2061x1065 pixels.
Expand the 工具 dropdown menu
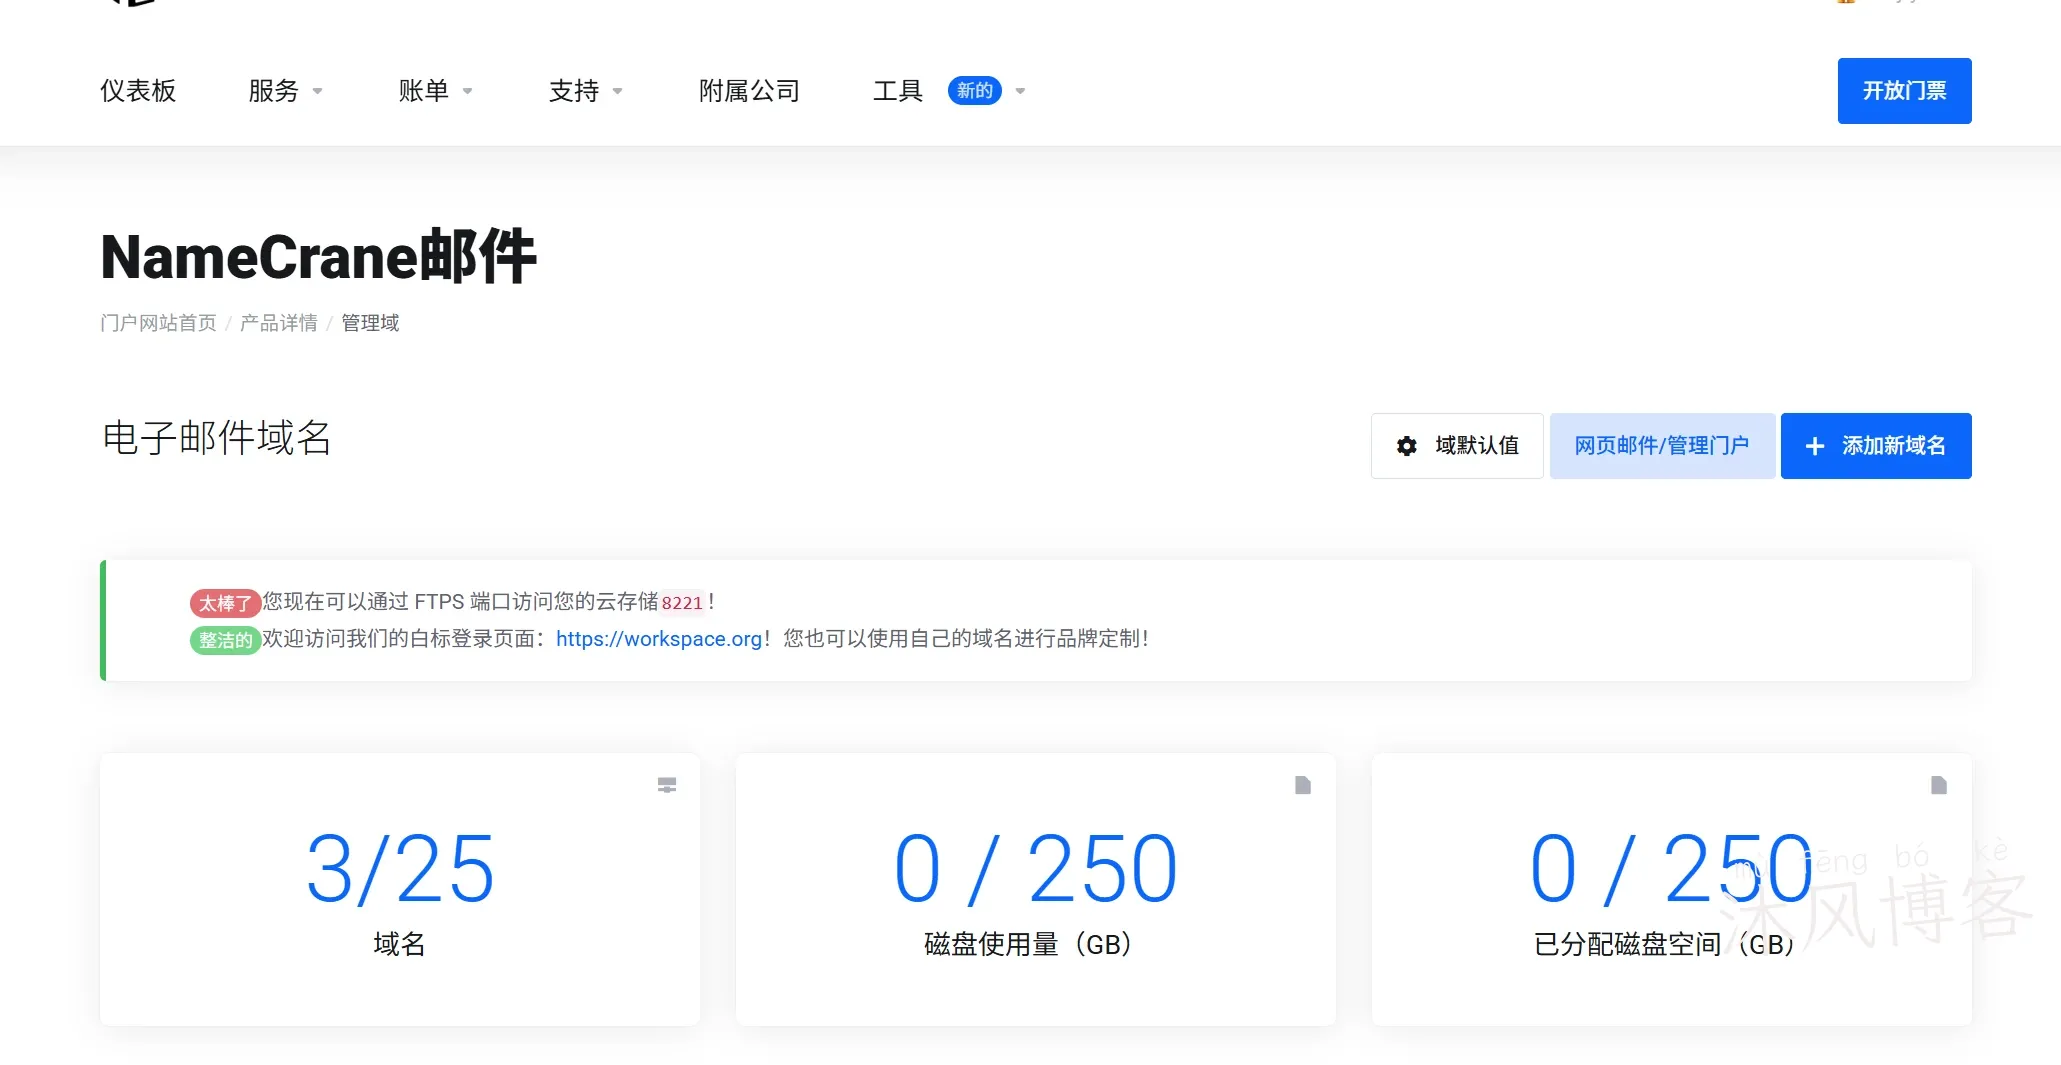[949, 91]
